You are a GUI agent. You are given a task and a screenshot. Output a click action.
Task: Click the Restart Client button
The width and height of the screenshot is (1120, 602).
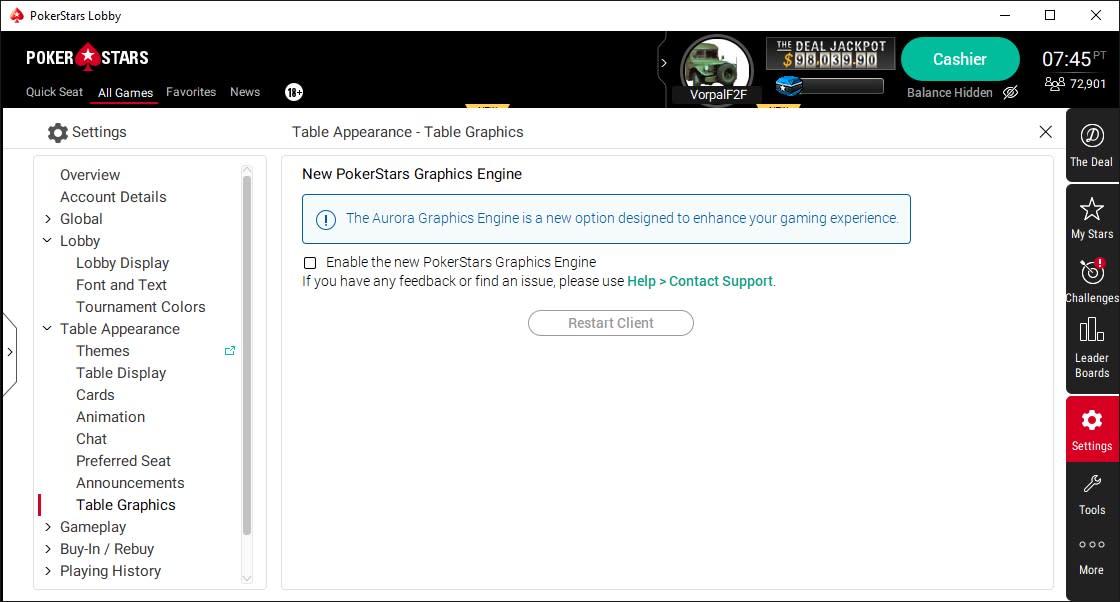[611, 323]
